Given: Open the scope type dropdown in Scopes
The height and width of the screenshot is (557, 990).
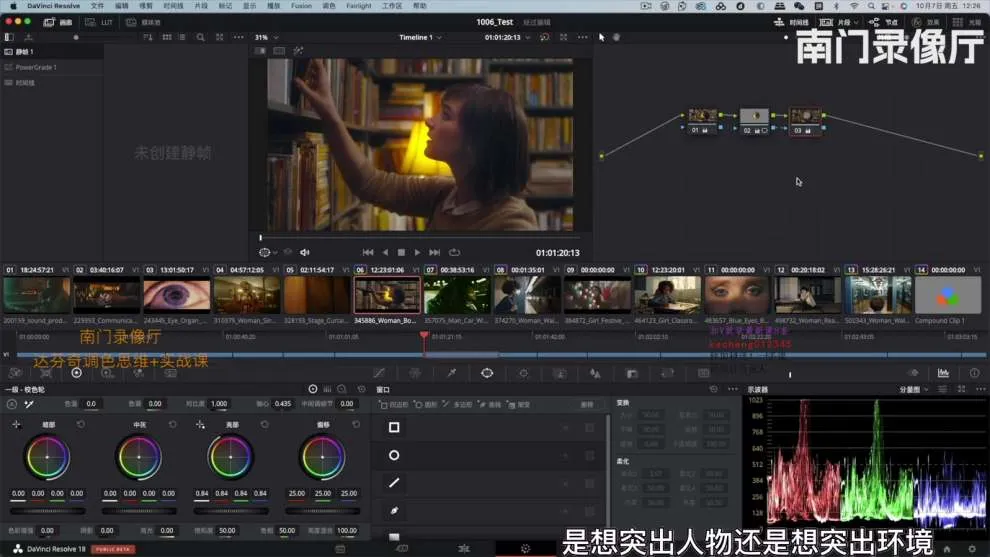Looking at the screenshot, I should [x=914, y=389].
